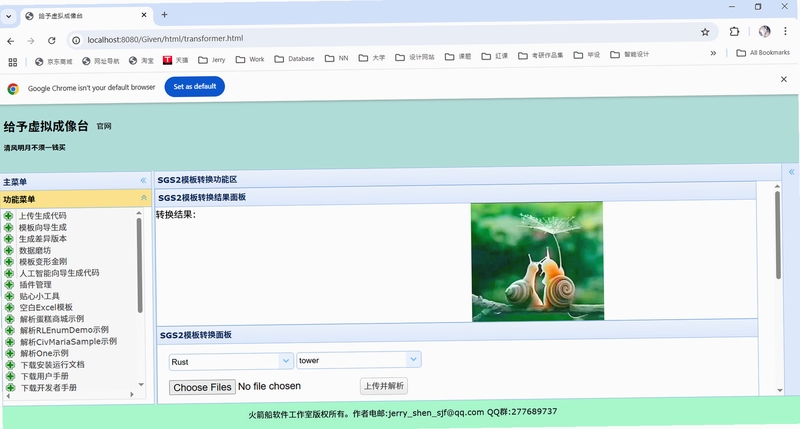
Task: Collapse the 主菜单 left panel
Action: click(x=143, y=180)
